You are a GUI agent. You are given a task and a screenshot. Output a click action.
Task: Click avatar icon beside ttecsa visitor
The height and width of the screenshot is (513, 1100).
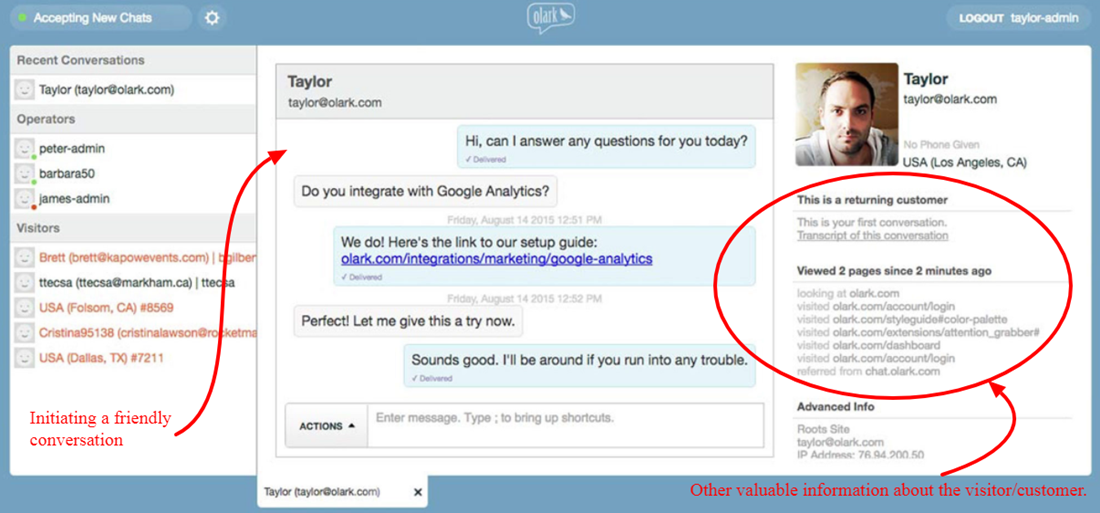[25, 283]
